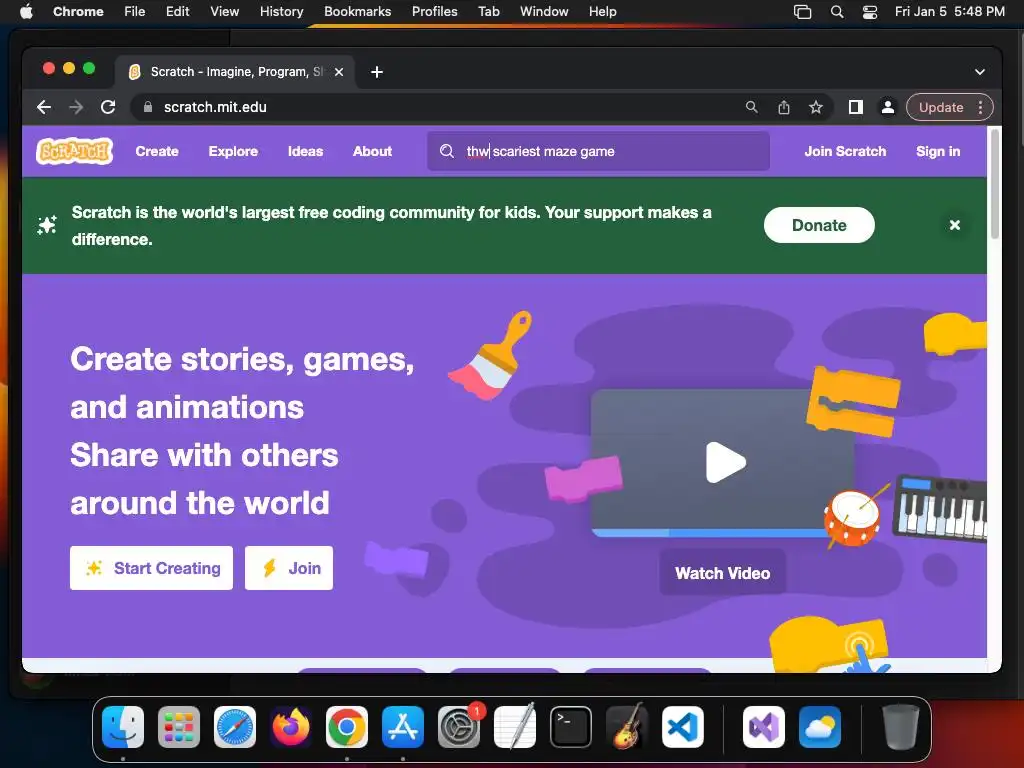Click Sign in link
The height and width of the screenshot is (768, 1024).
[938, 151]
